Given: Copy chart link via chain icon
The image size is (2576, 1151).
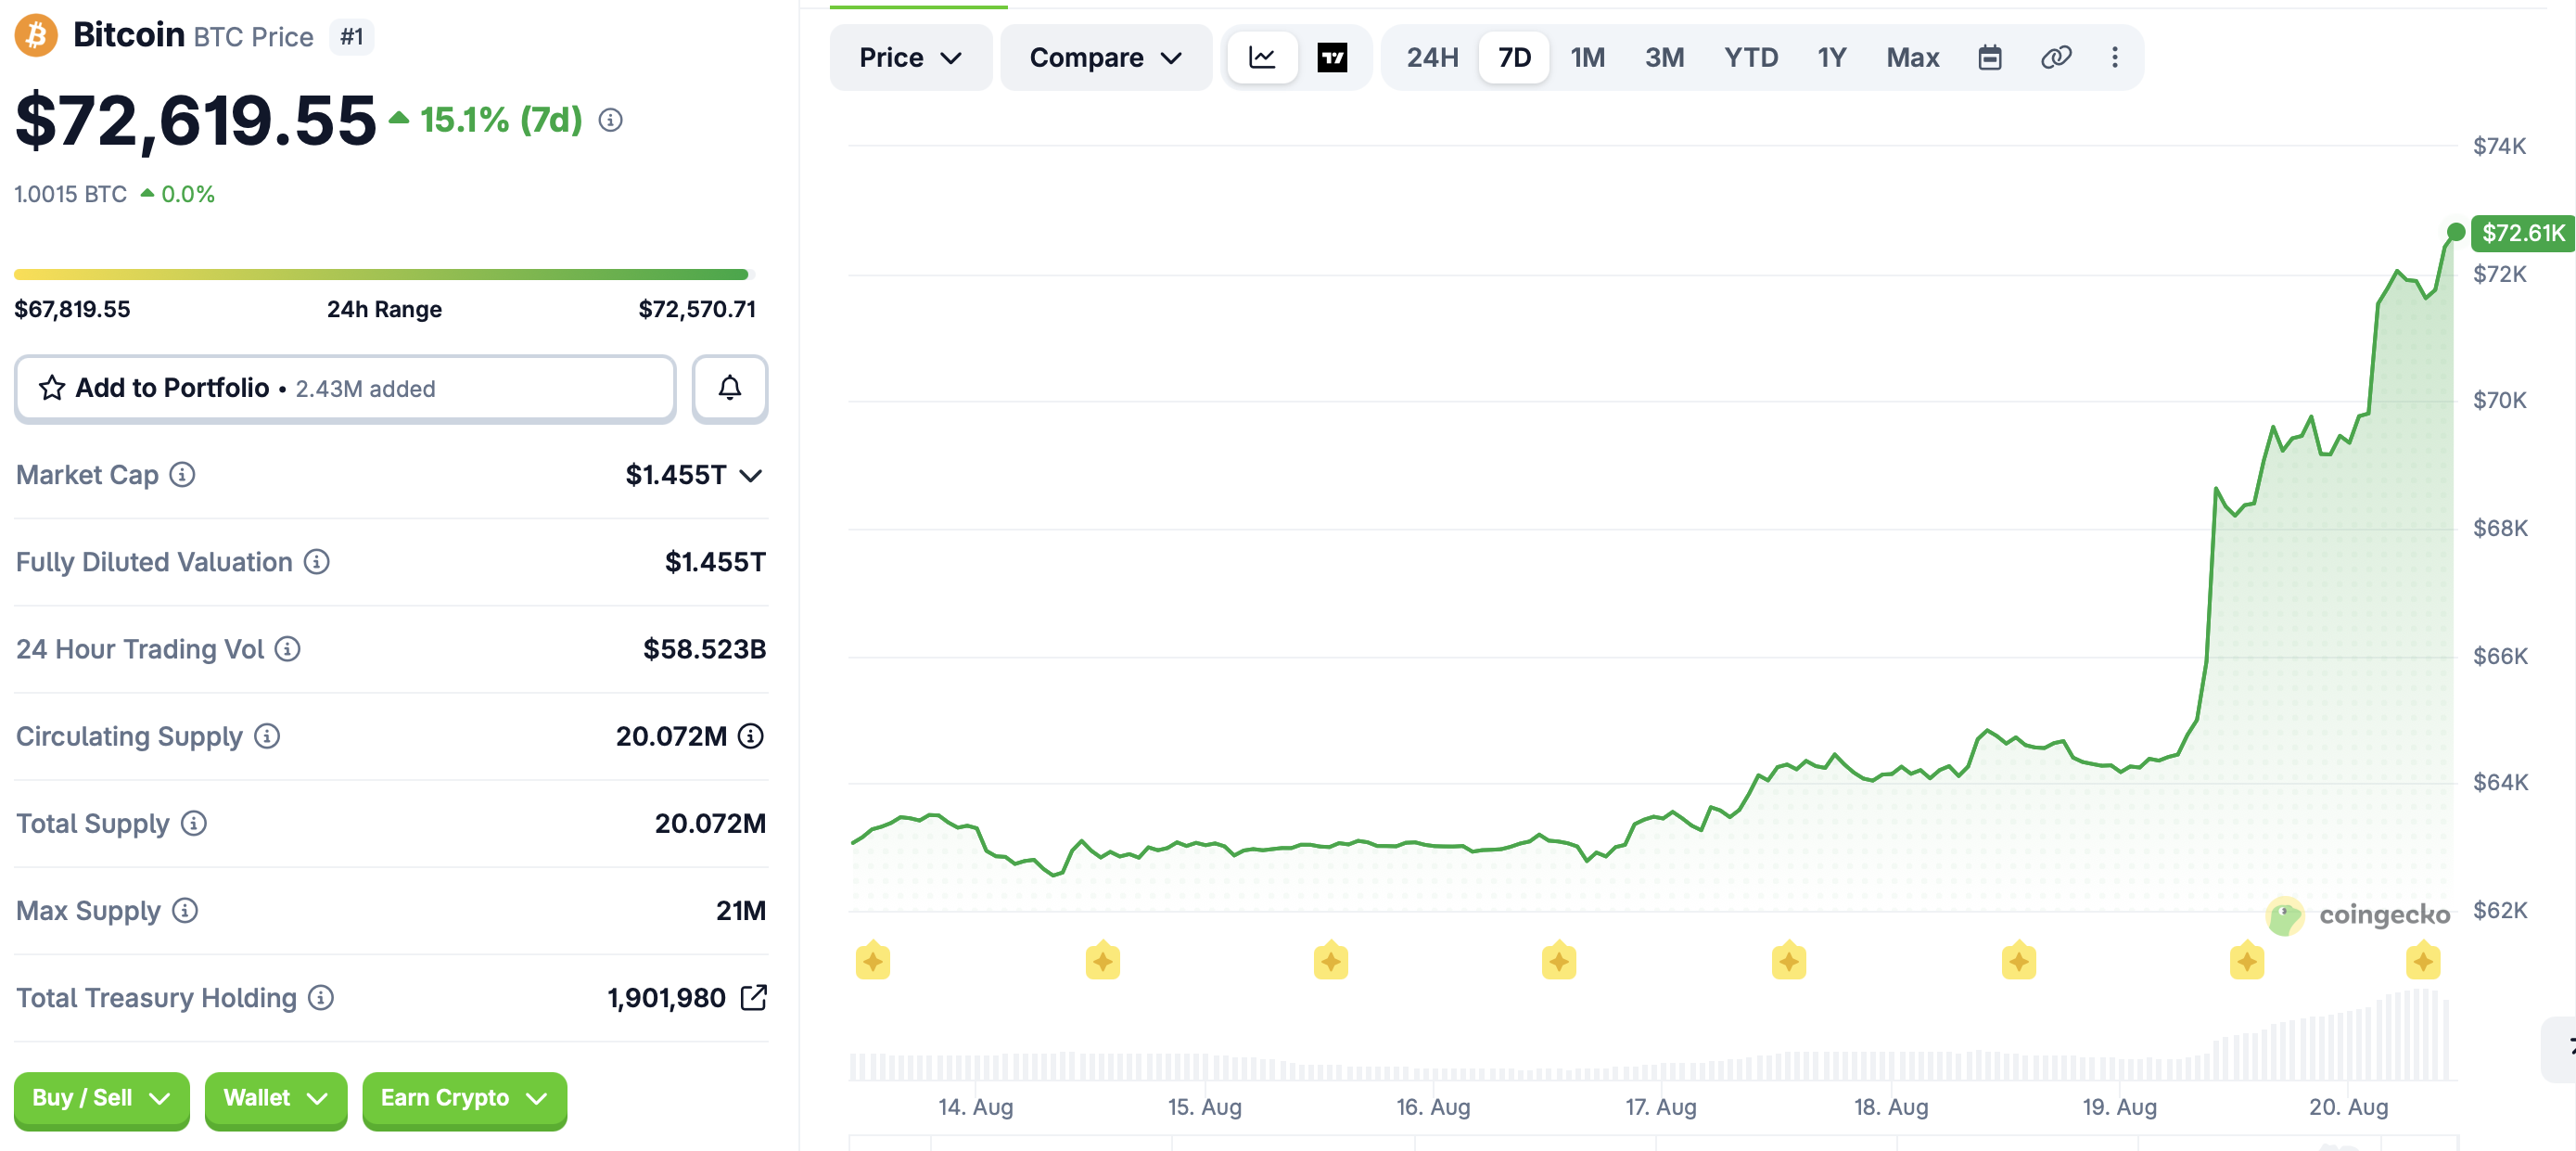Looking at the screenshot, I should click(x=2055, y=58).
